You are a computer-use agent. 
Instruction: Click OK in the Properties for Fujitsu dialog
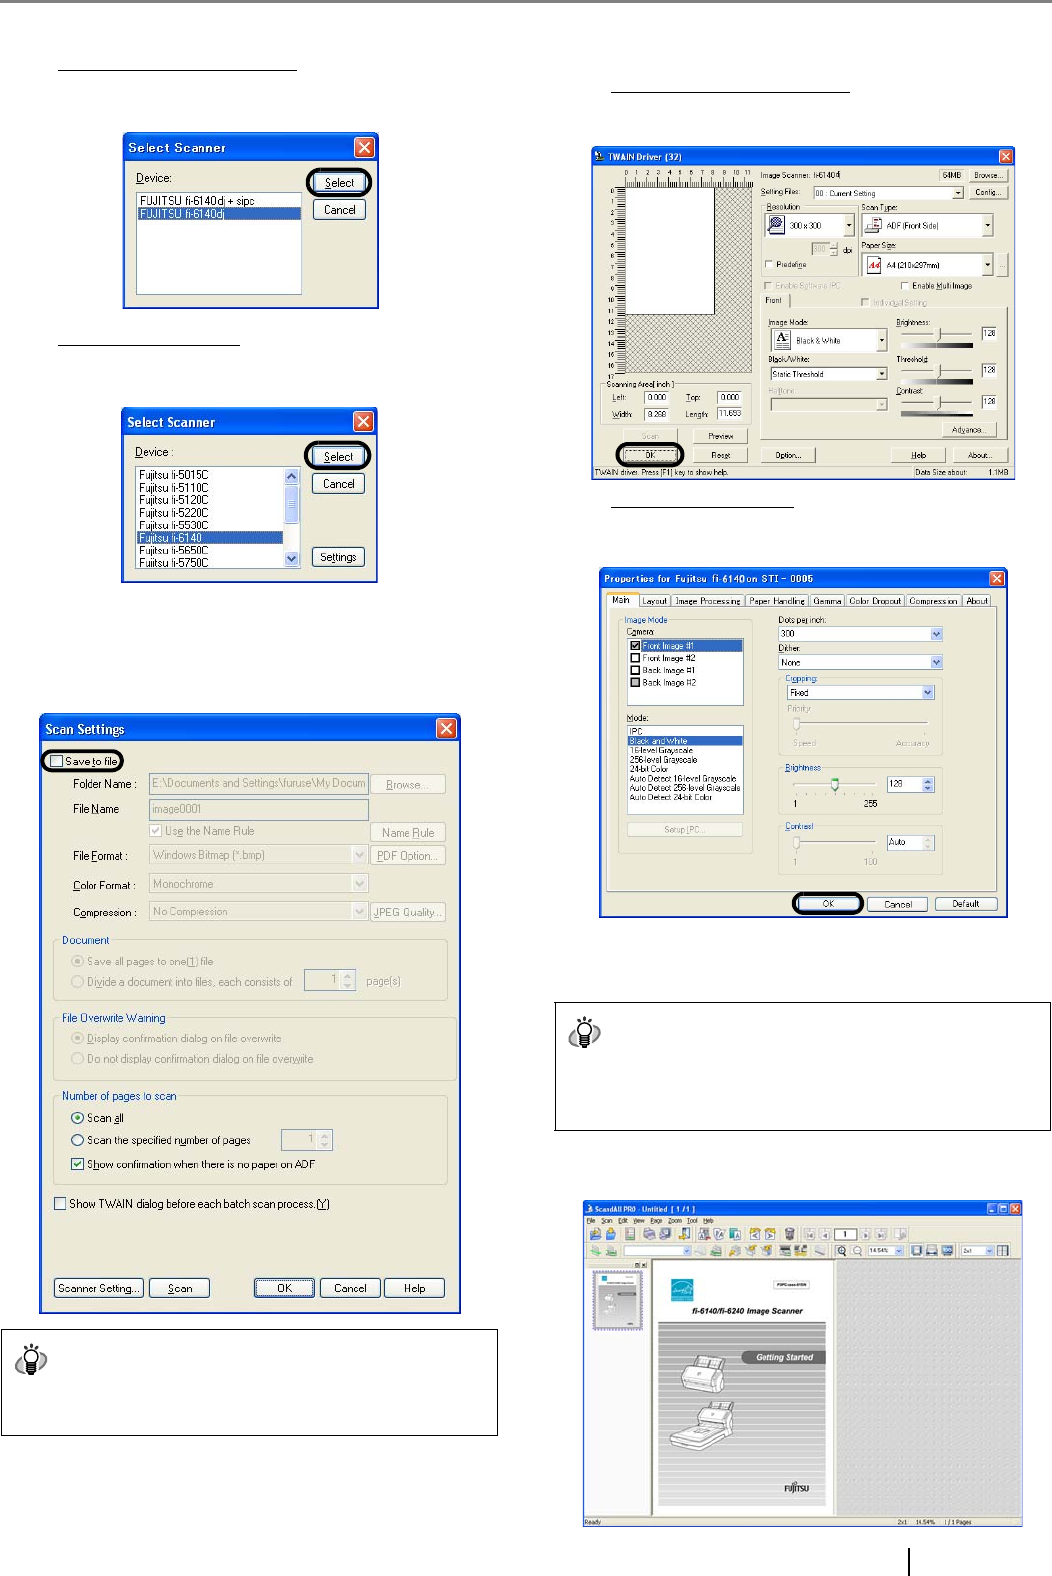point(828,903)
